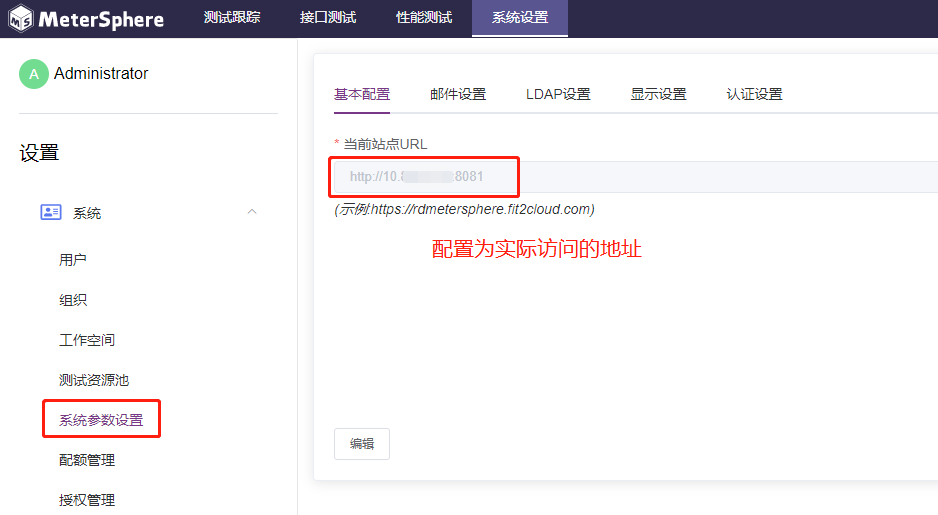Screen dimensions: 938x515
Task: Click the 当前站点URL input field
Action: point(635,176)
